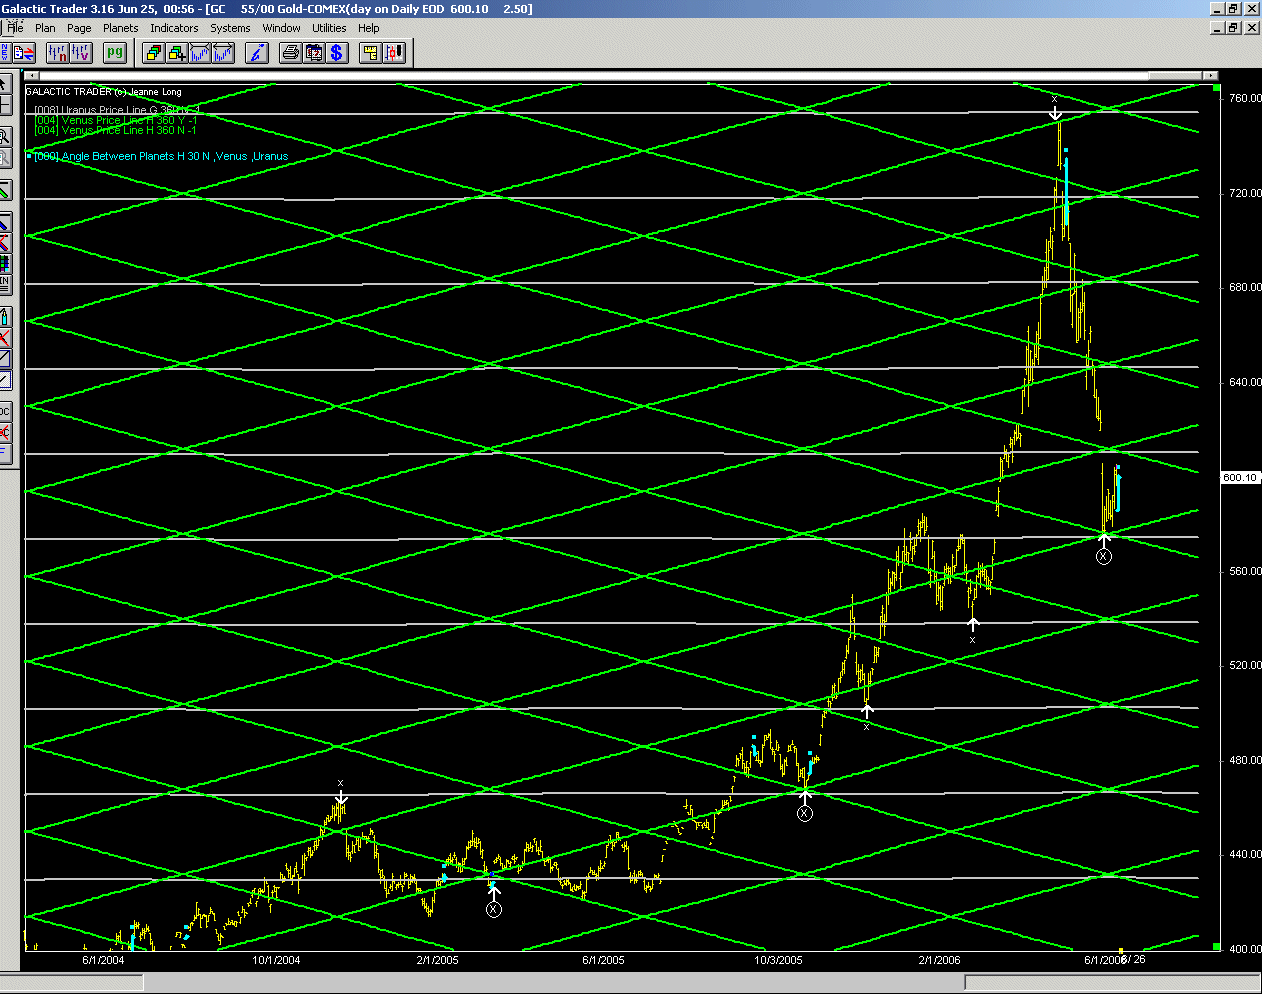Click the green square at chart top-right corner
Screen dimensions: 1262x994
tap(1216, 89)
